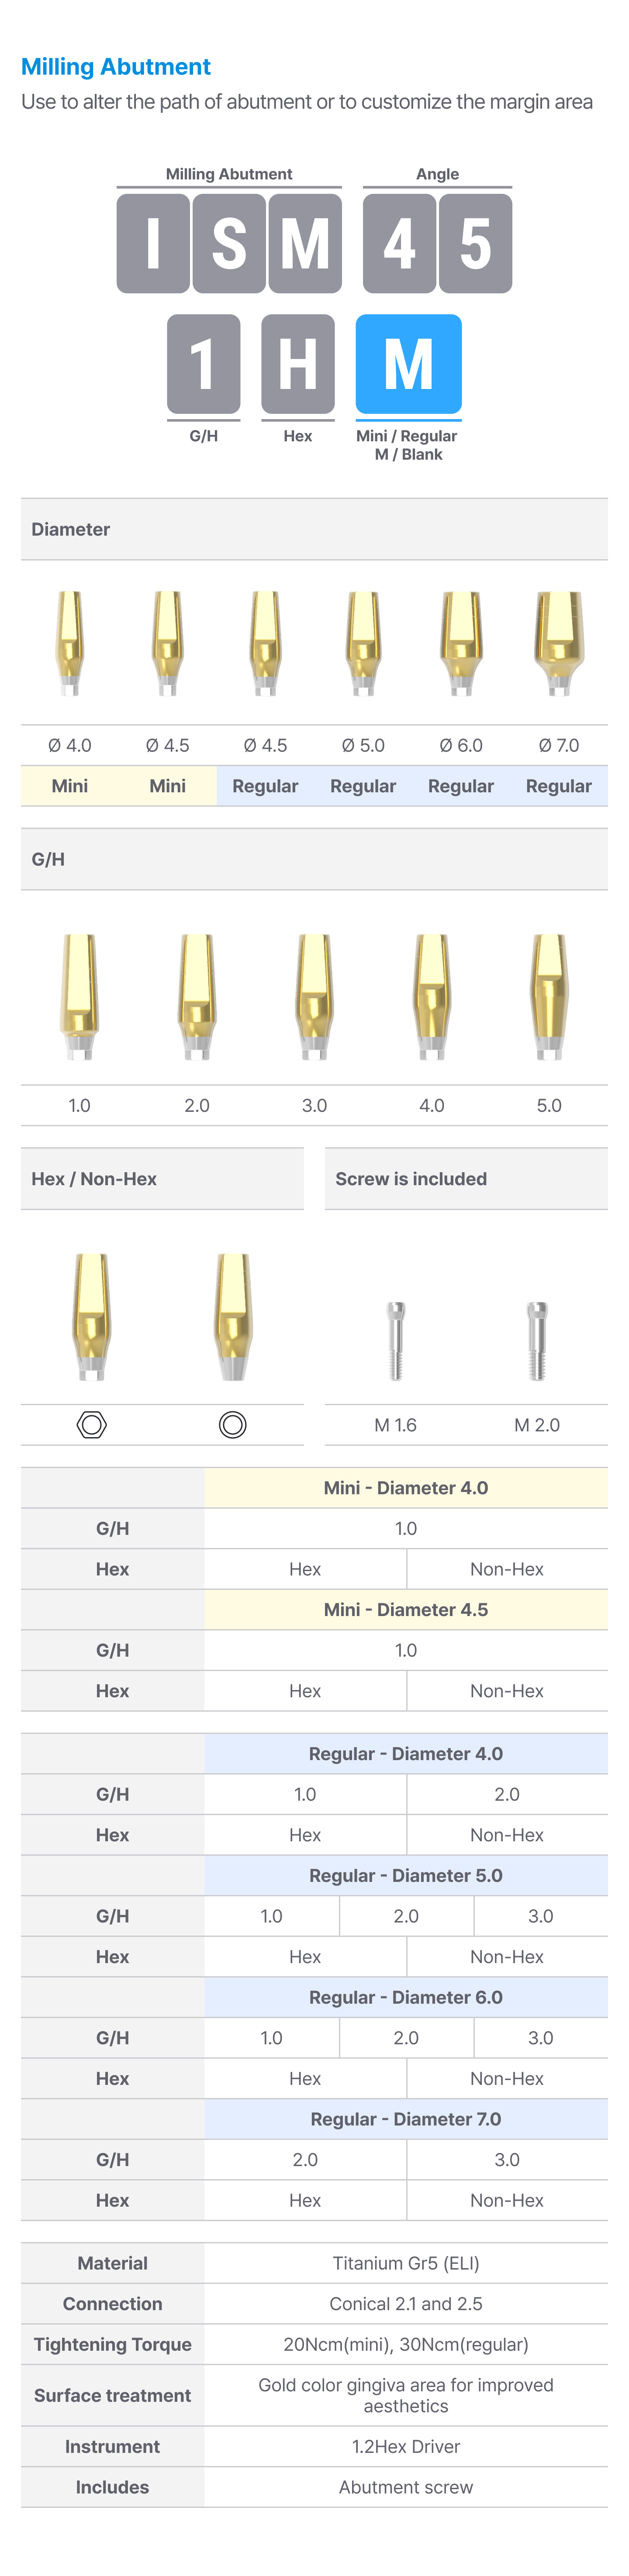Screen dimensions: 629x2576
Task: Select the Screw is included section header
Action: point(466,1179)
